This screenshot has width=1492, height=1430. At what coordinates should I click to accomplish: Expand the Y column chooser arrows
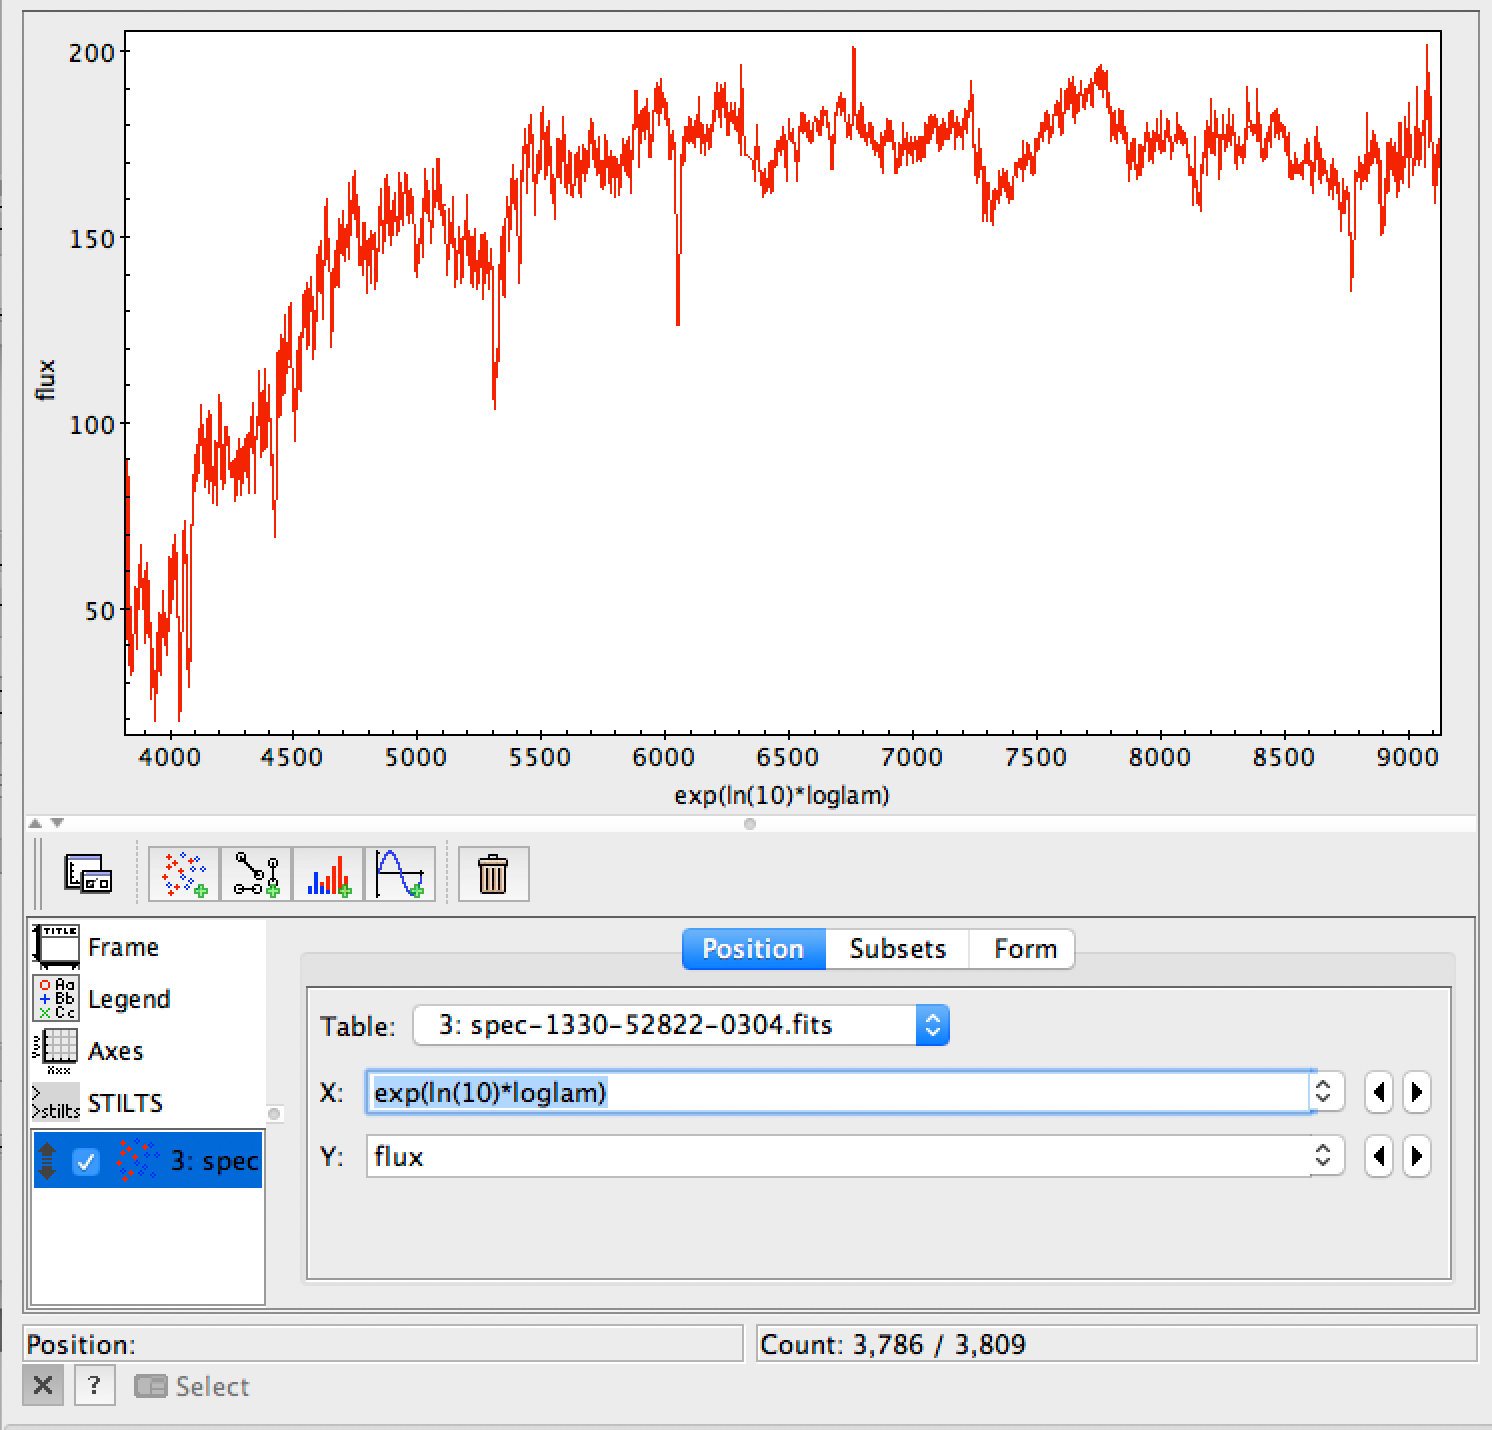coord(1323,1157)
